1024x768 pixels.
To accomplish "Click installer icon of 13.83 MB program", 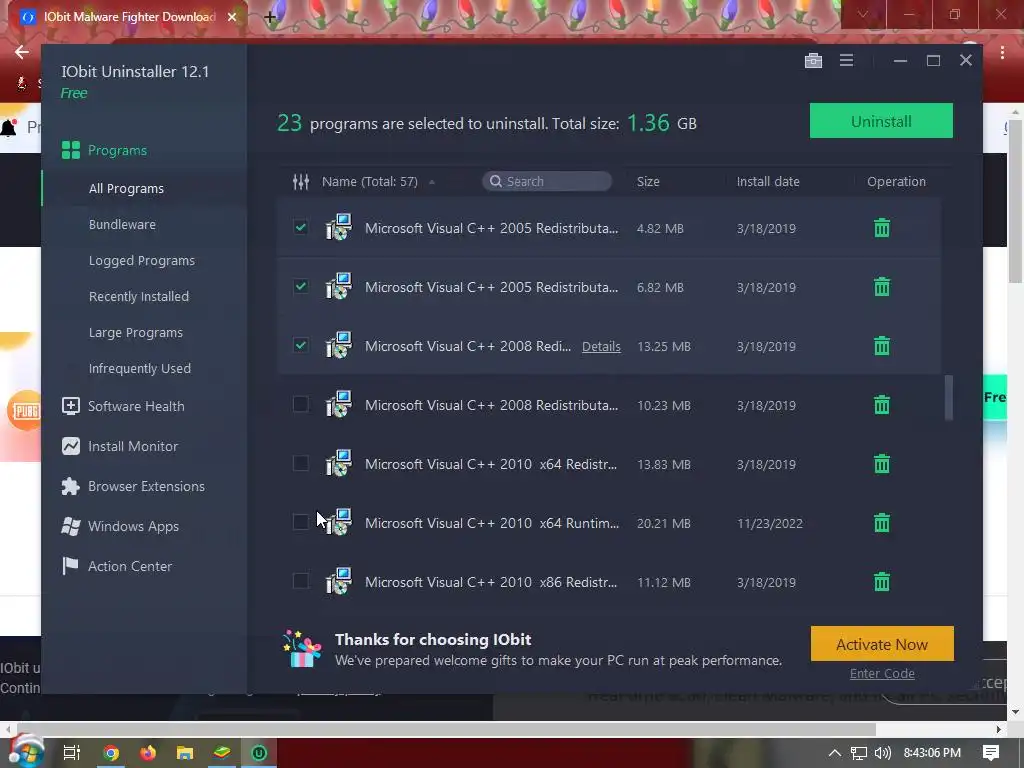I will (x=338, y=463).
